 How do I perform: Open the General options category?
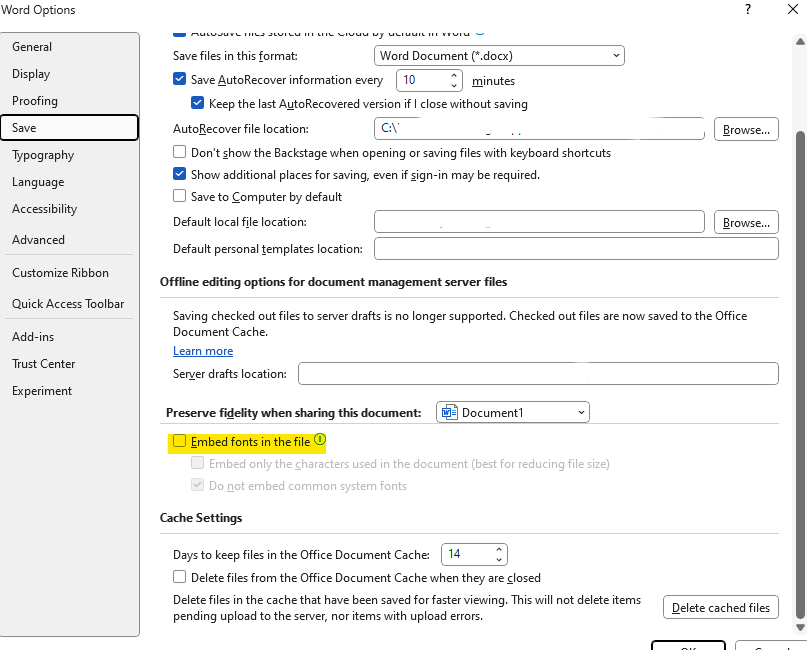[69, 47]
